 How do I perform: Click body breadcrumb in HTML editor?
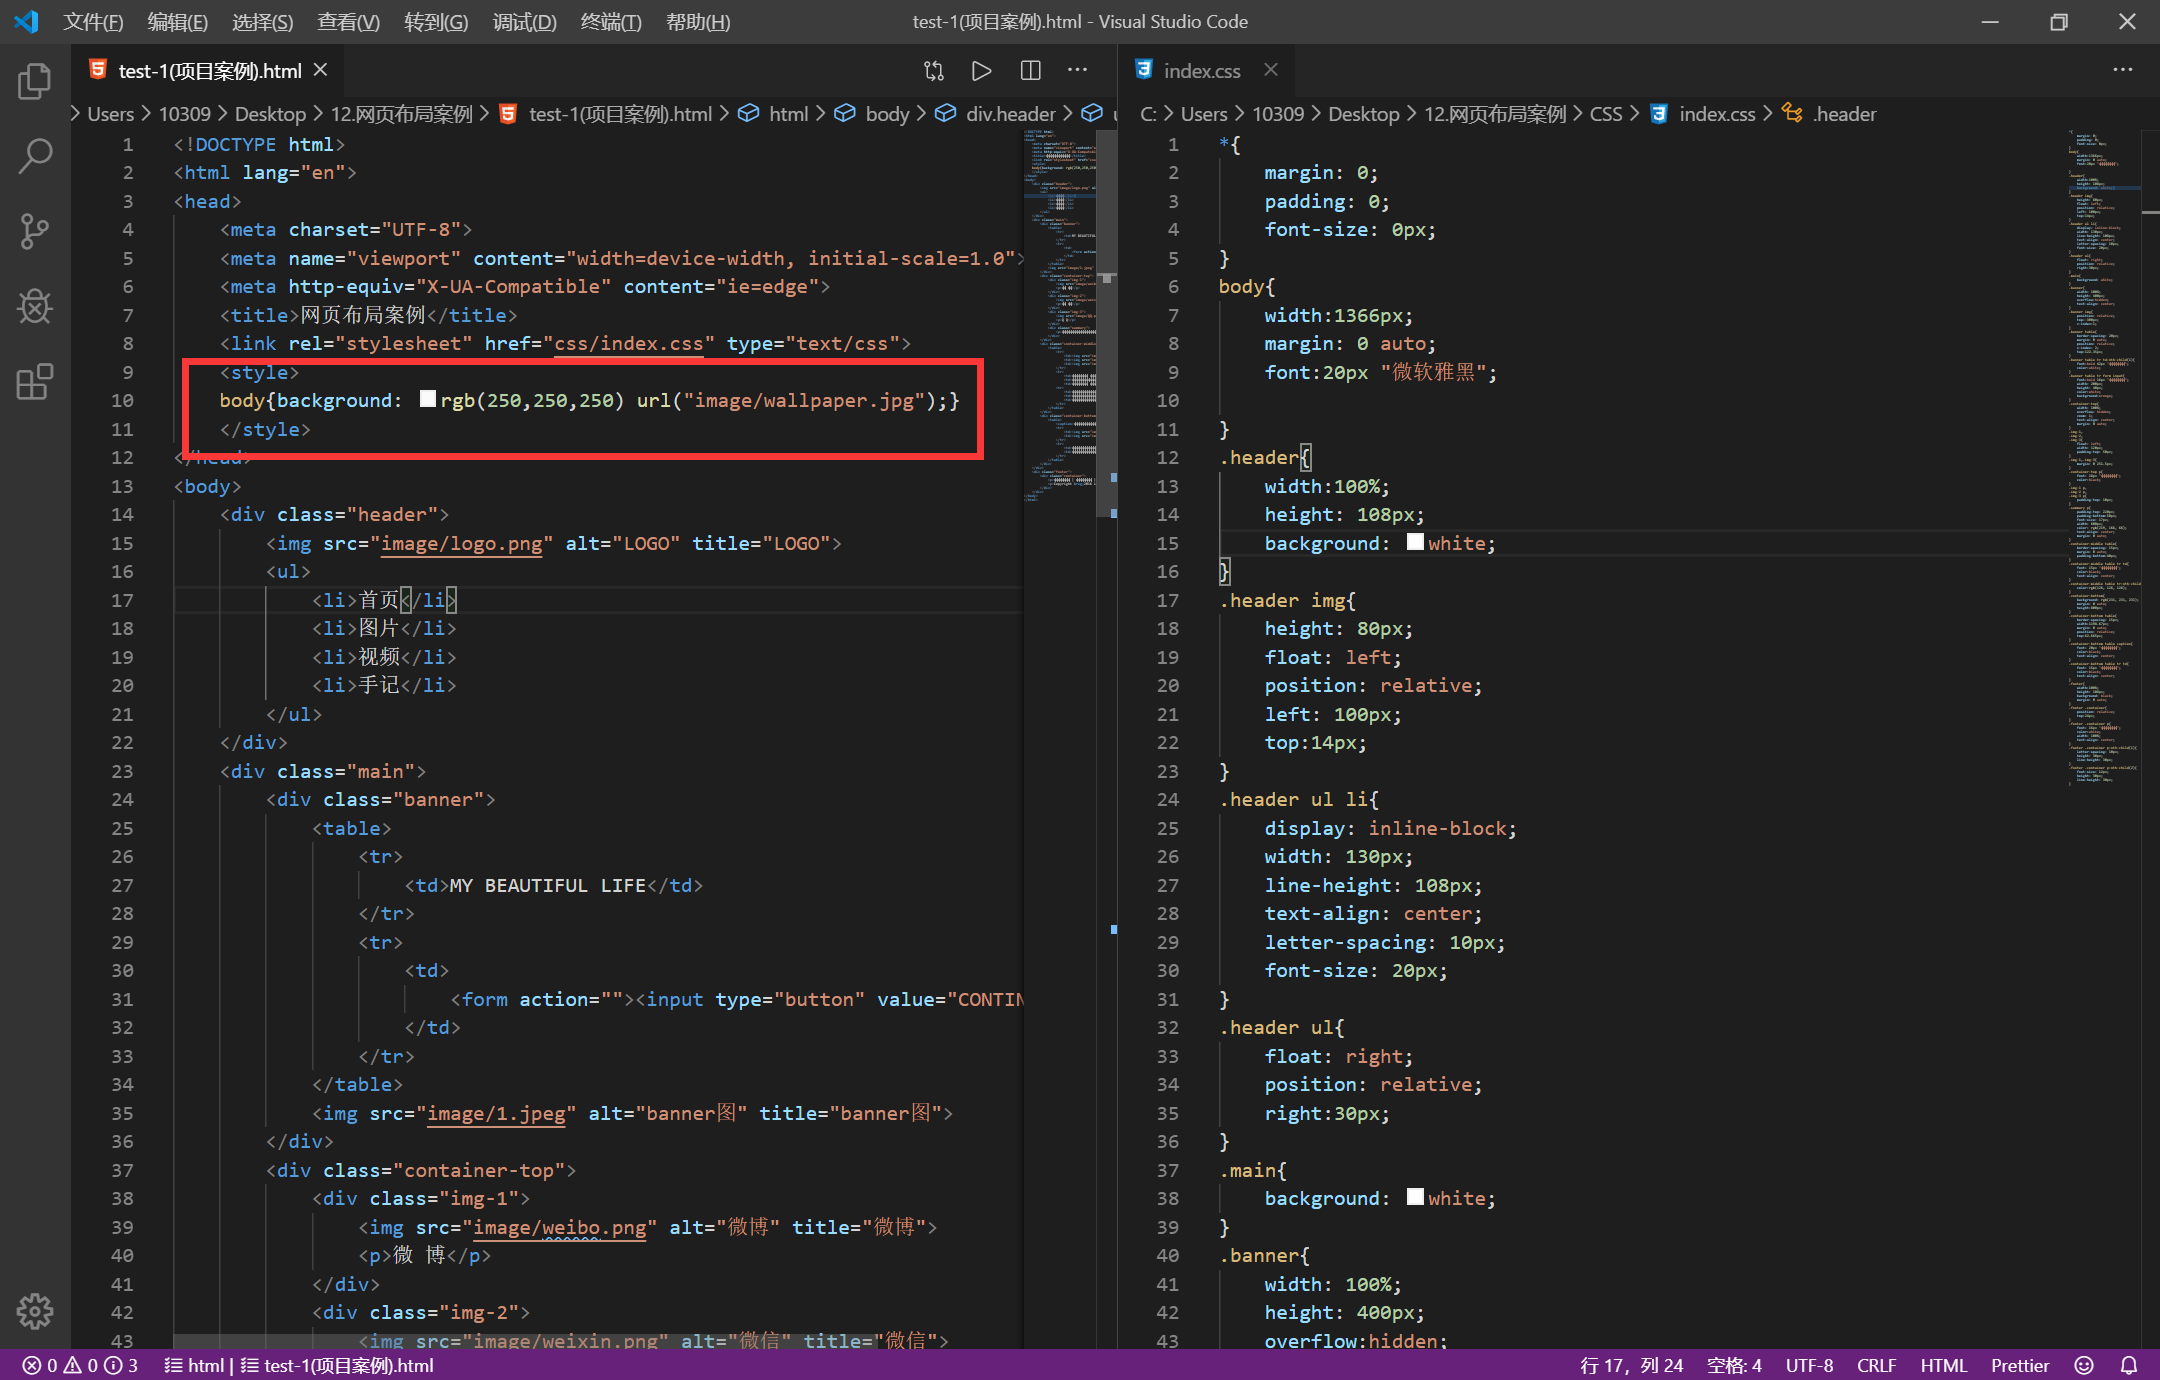click(887, 114)
